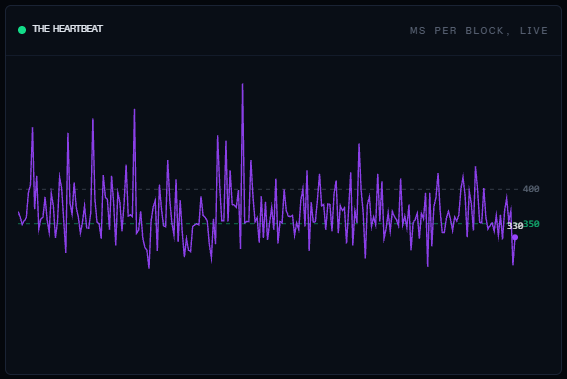Click the blank header space between title and units
The image size is (567, 379).
[256, 30]
